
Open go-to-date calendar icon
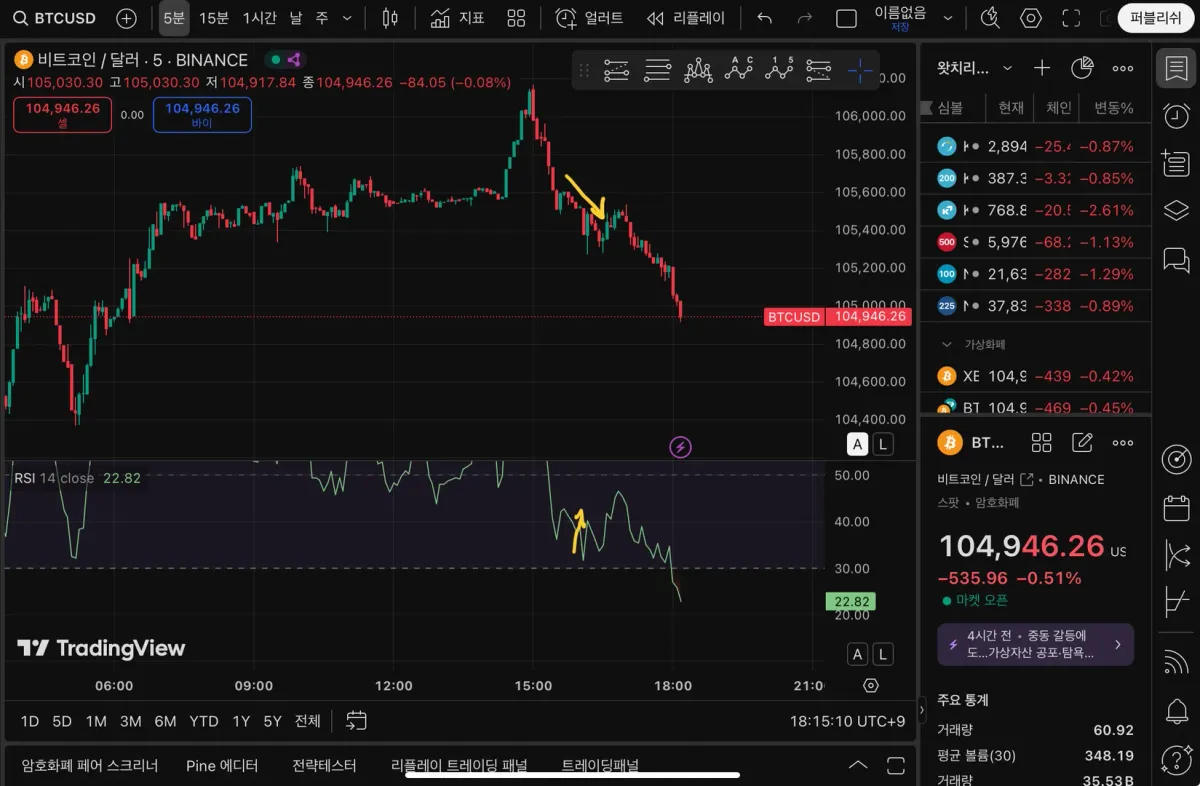[357, 721]
